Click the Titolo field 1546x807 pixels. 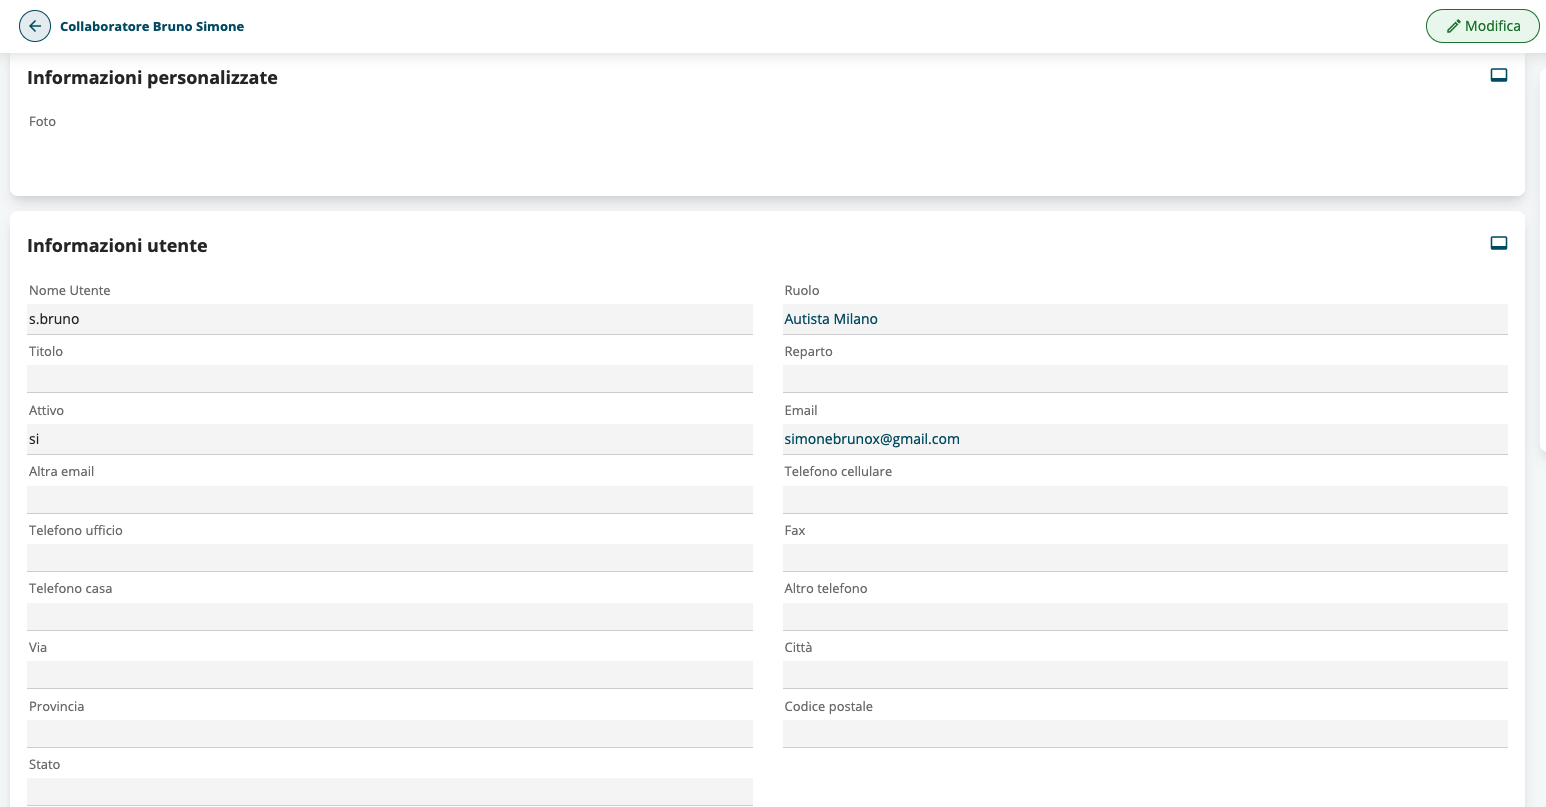[390, 379]
